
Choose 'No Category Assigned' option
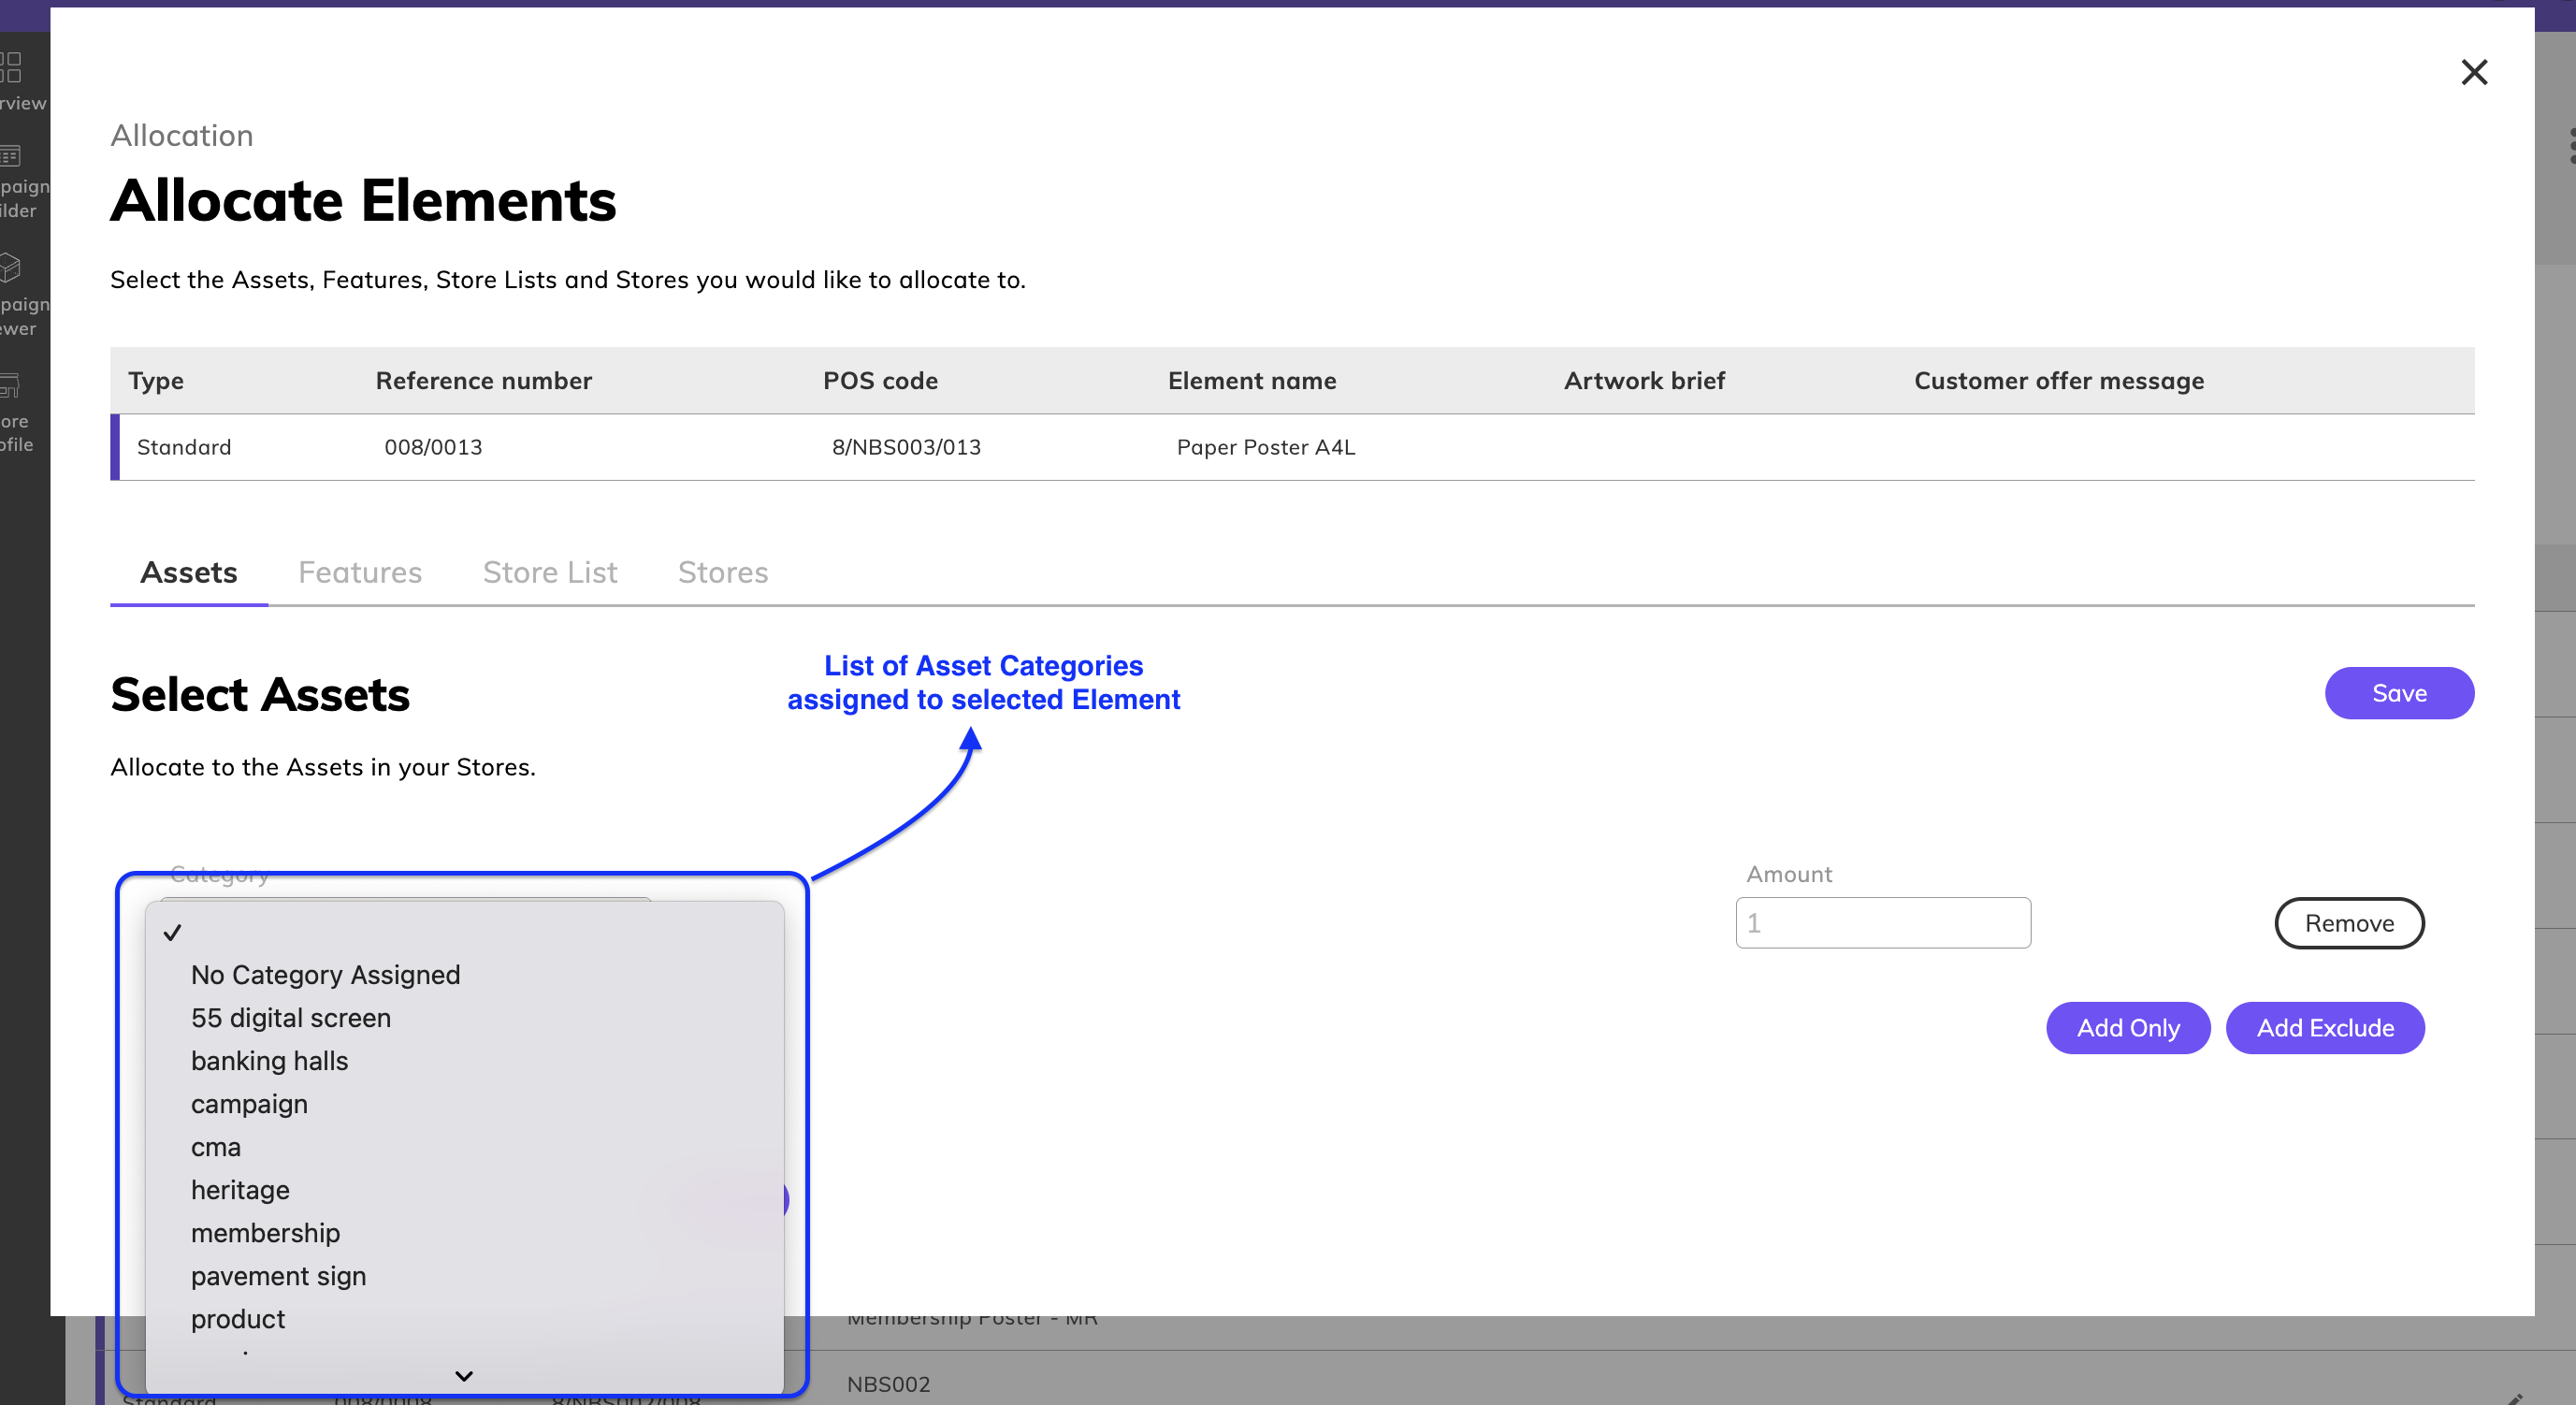click(325, 975)
